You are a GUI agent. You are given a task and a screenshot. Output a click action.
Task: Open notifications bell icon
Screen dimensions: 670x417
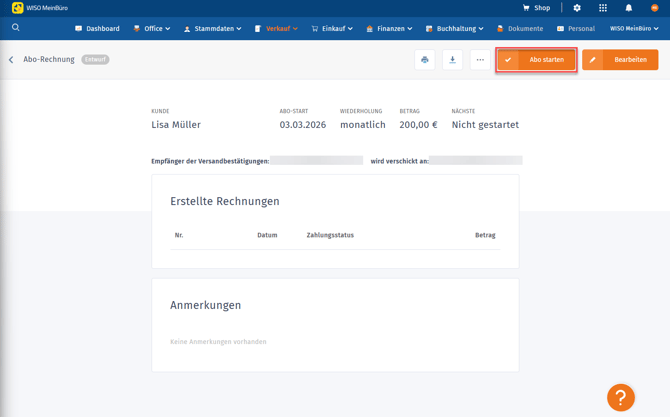629,8
